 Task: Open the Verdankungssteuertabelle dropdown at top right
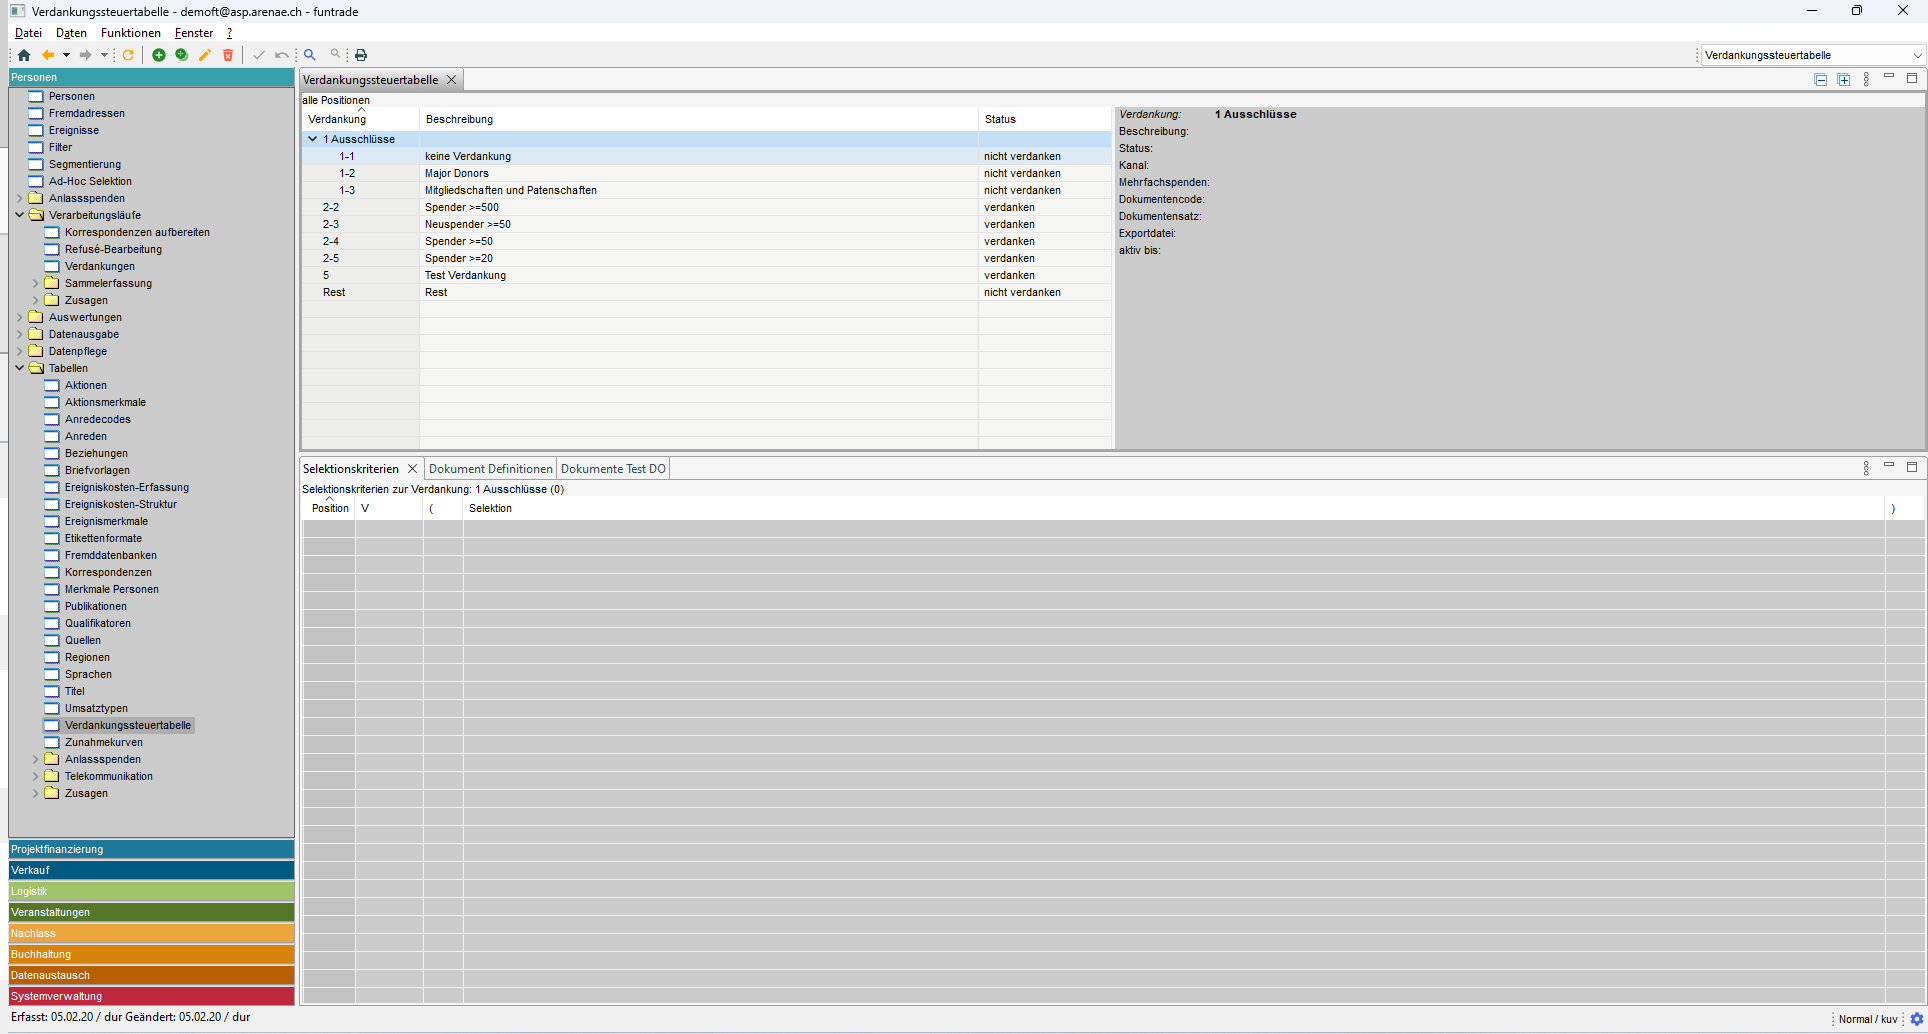1916,56
